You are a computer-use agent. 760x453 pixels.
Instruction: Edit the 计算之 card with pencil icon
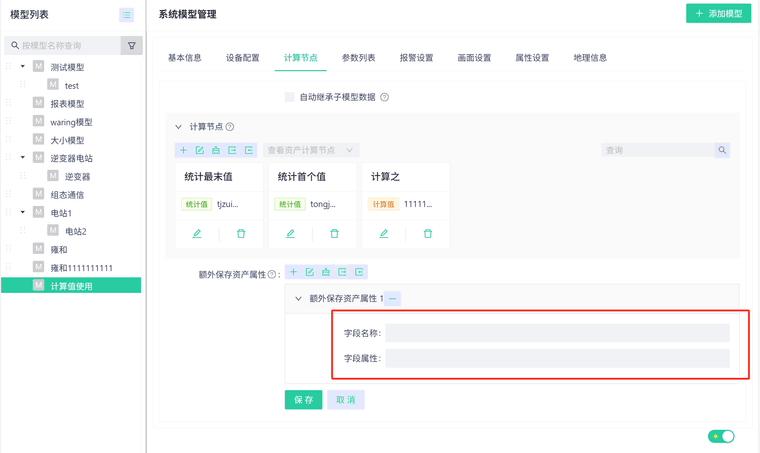[383, 234]
